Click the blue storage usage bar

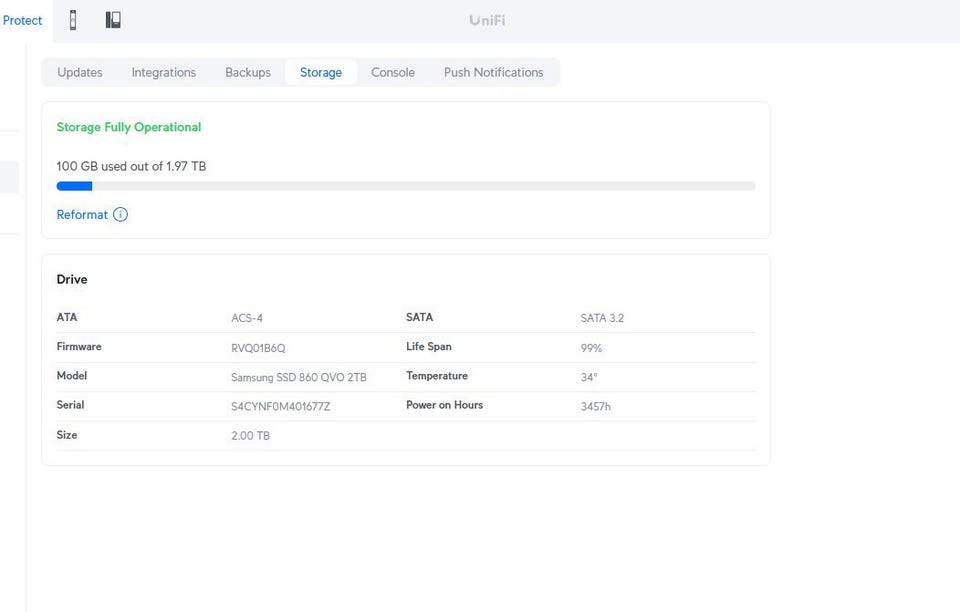pos(74,186)
